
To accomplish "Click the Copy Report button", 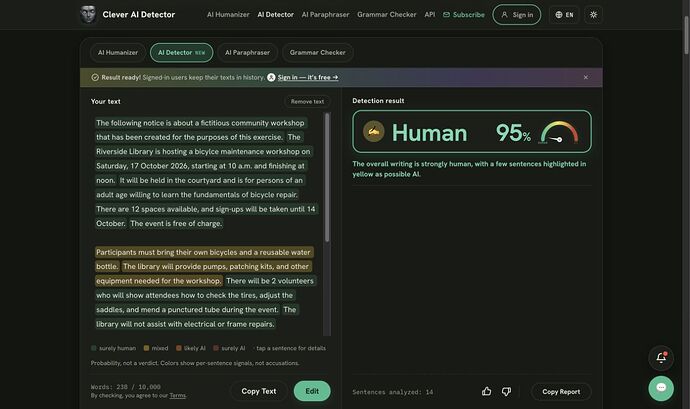I will tap(561, 391).
